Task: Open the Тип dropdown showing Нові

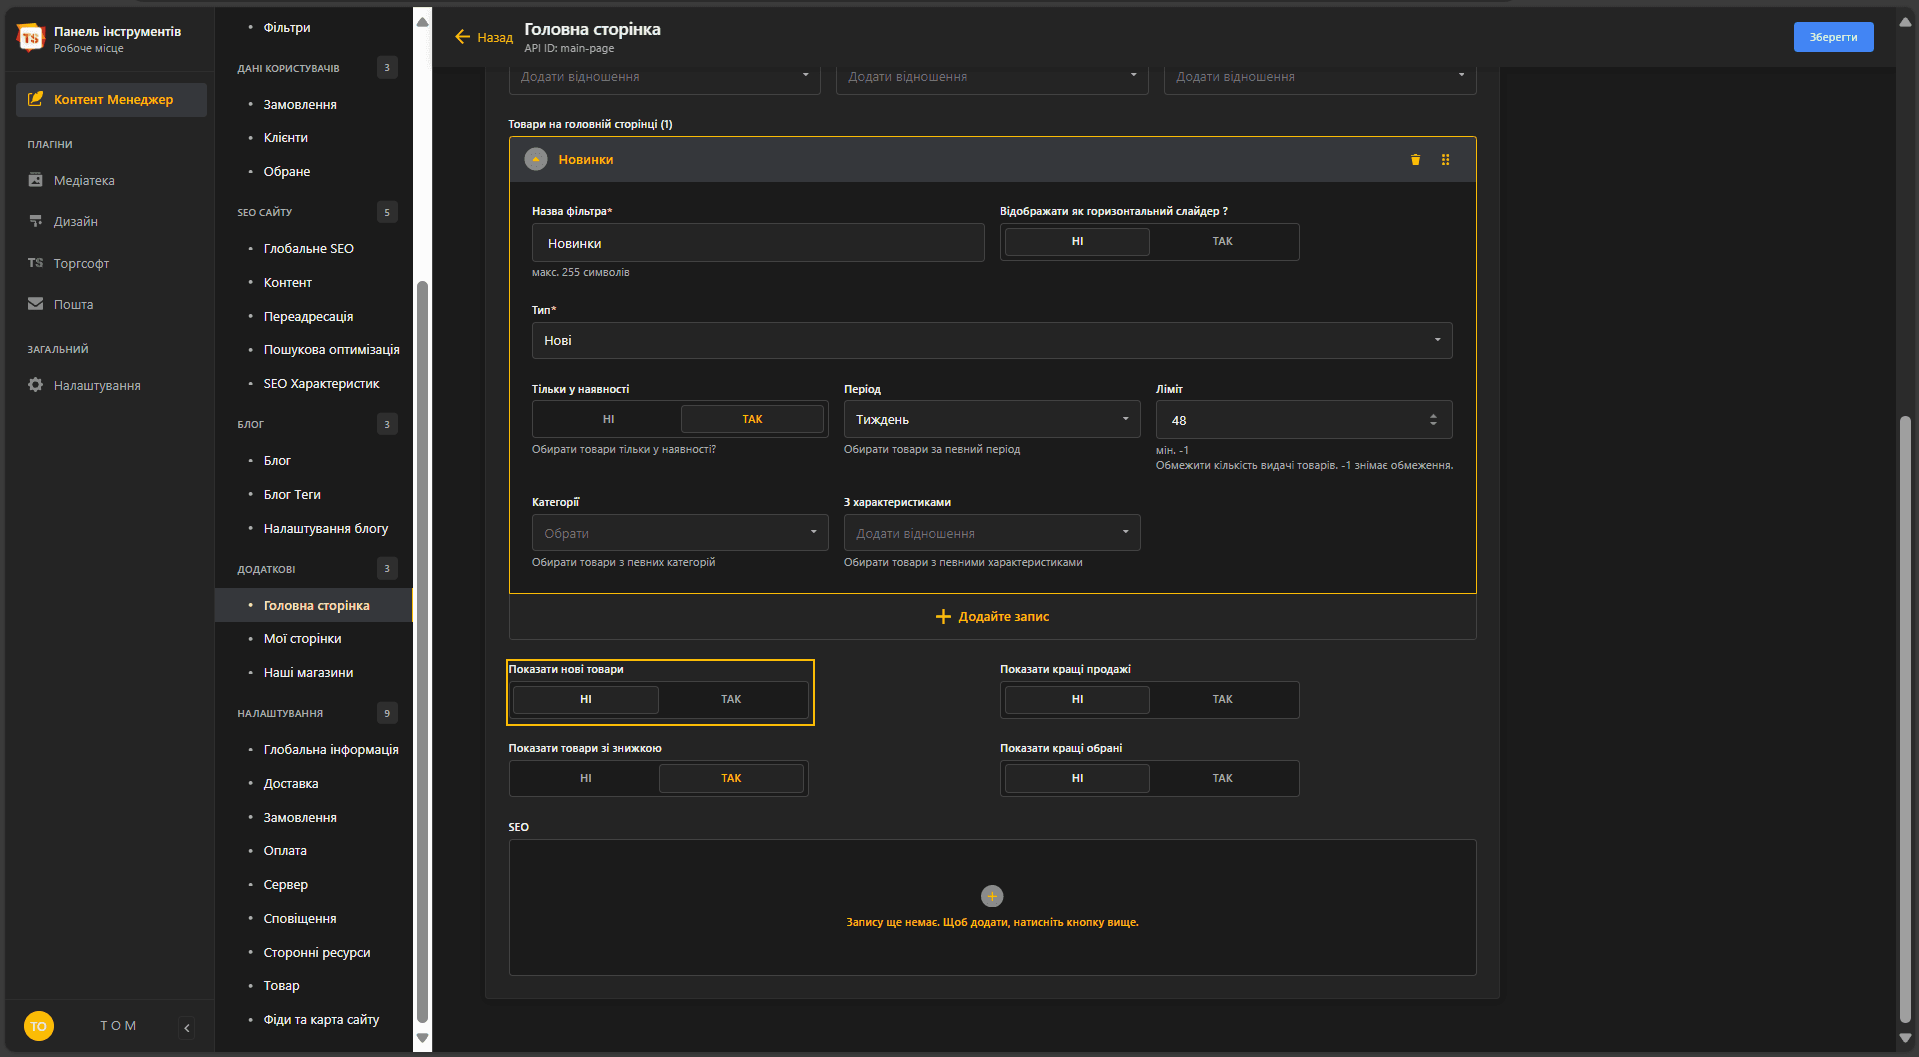Action: pyautogui.click(x=992, y=341)
